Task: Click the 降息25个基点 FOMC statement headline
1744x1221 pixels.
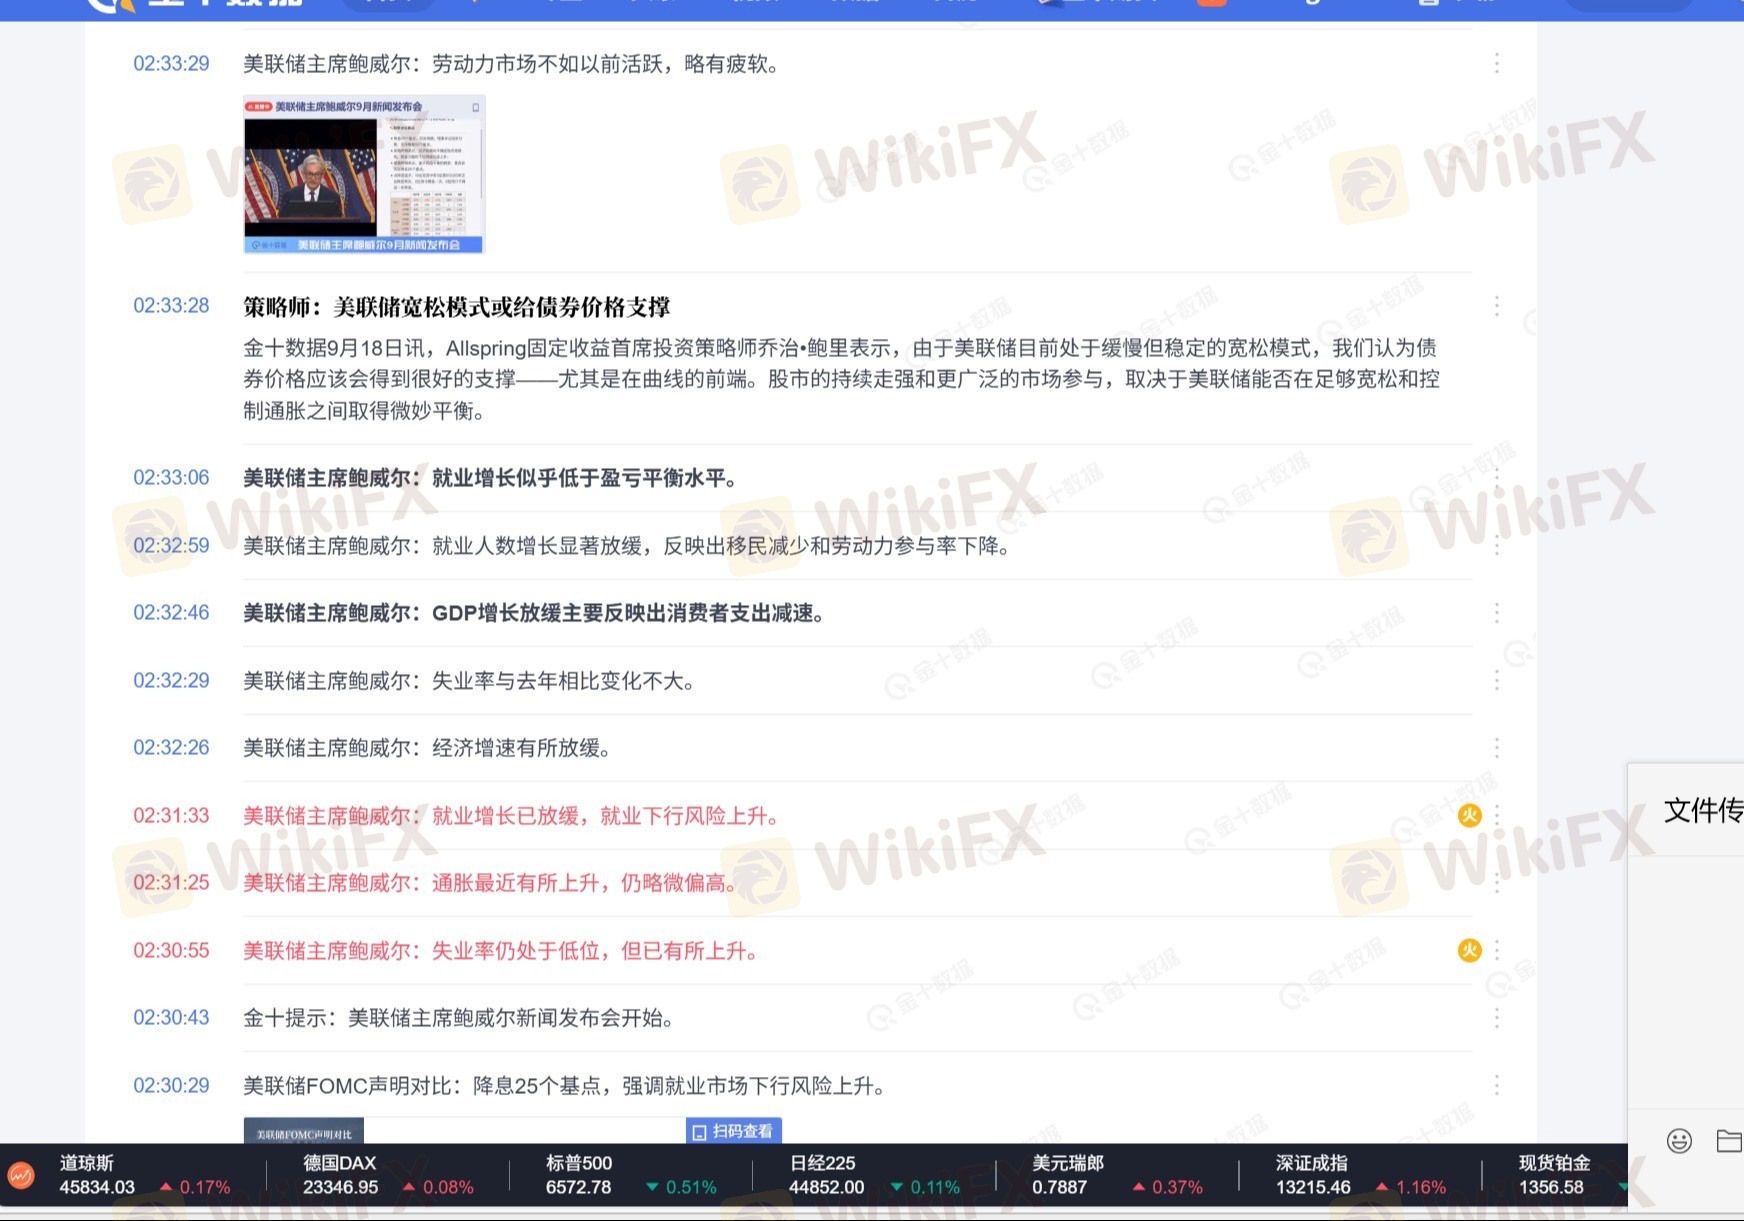Action: [564, 1086]
